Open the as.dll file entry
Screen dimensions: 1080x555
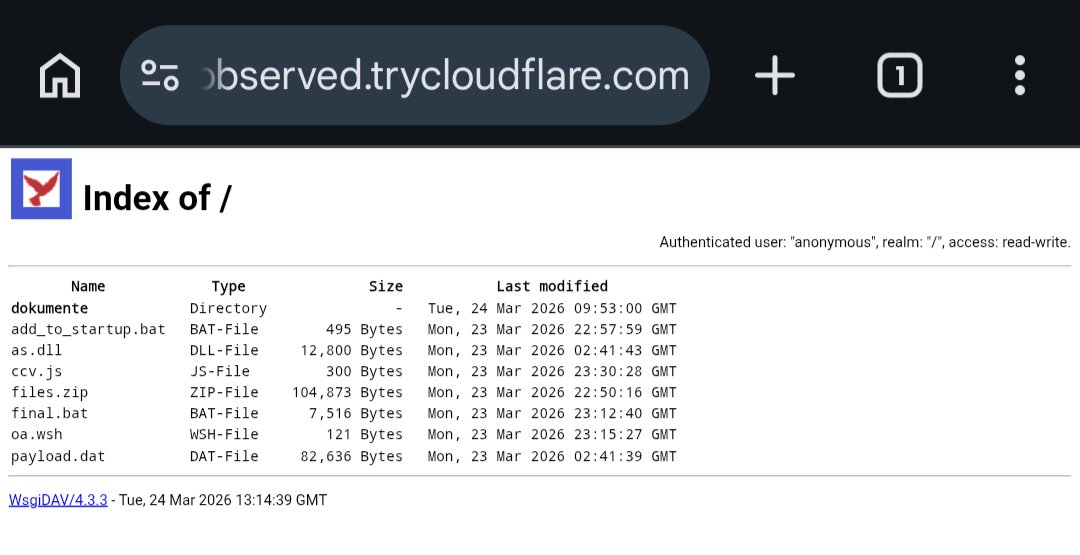tap(36, 350)
